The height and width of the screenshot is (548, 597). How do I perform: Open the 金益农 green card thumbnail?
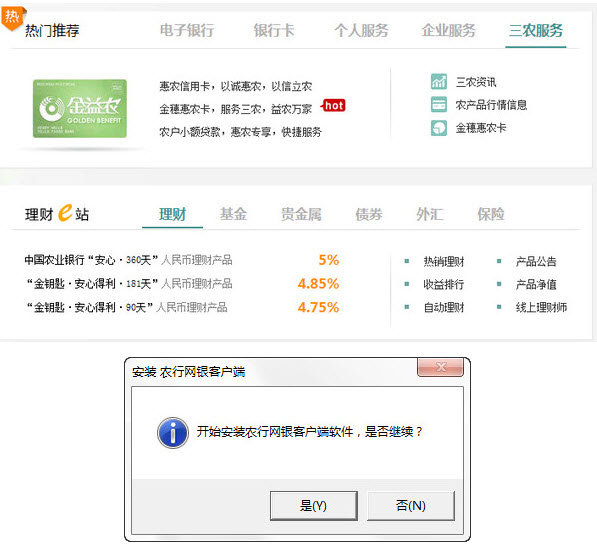pyautogui.click(x=80, y=109)
